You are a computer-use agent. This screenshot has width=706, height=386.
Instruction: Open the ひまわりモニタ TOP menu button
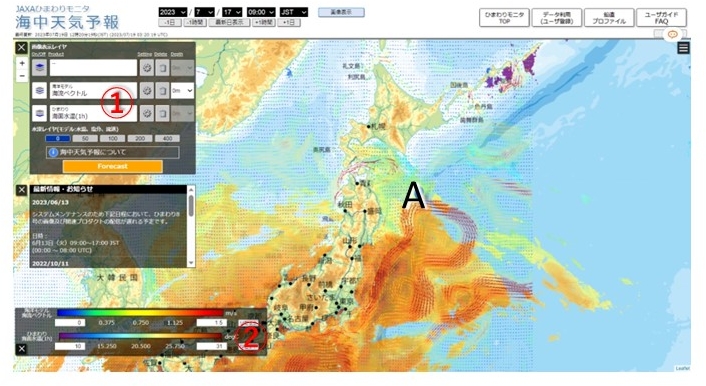(x=504, y=18)
